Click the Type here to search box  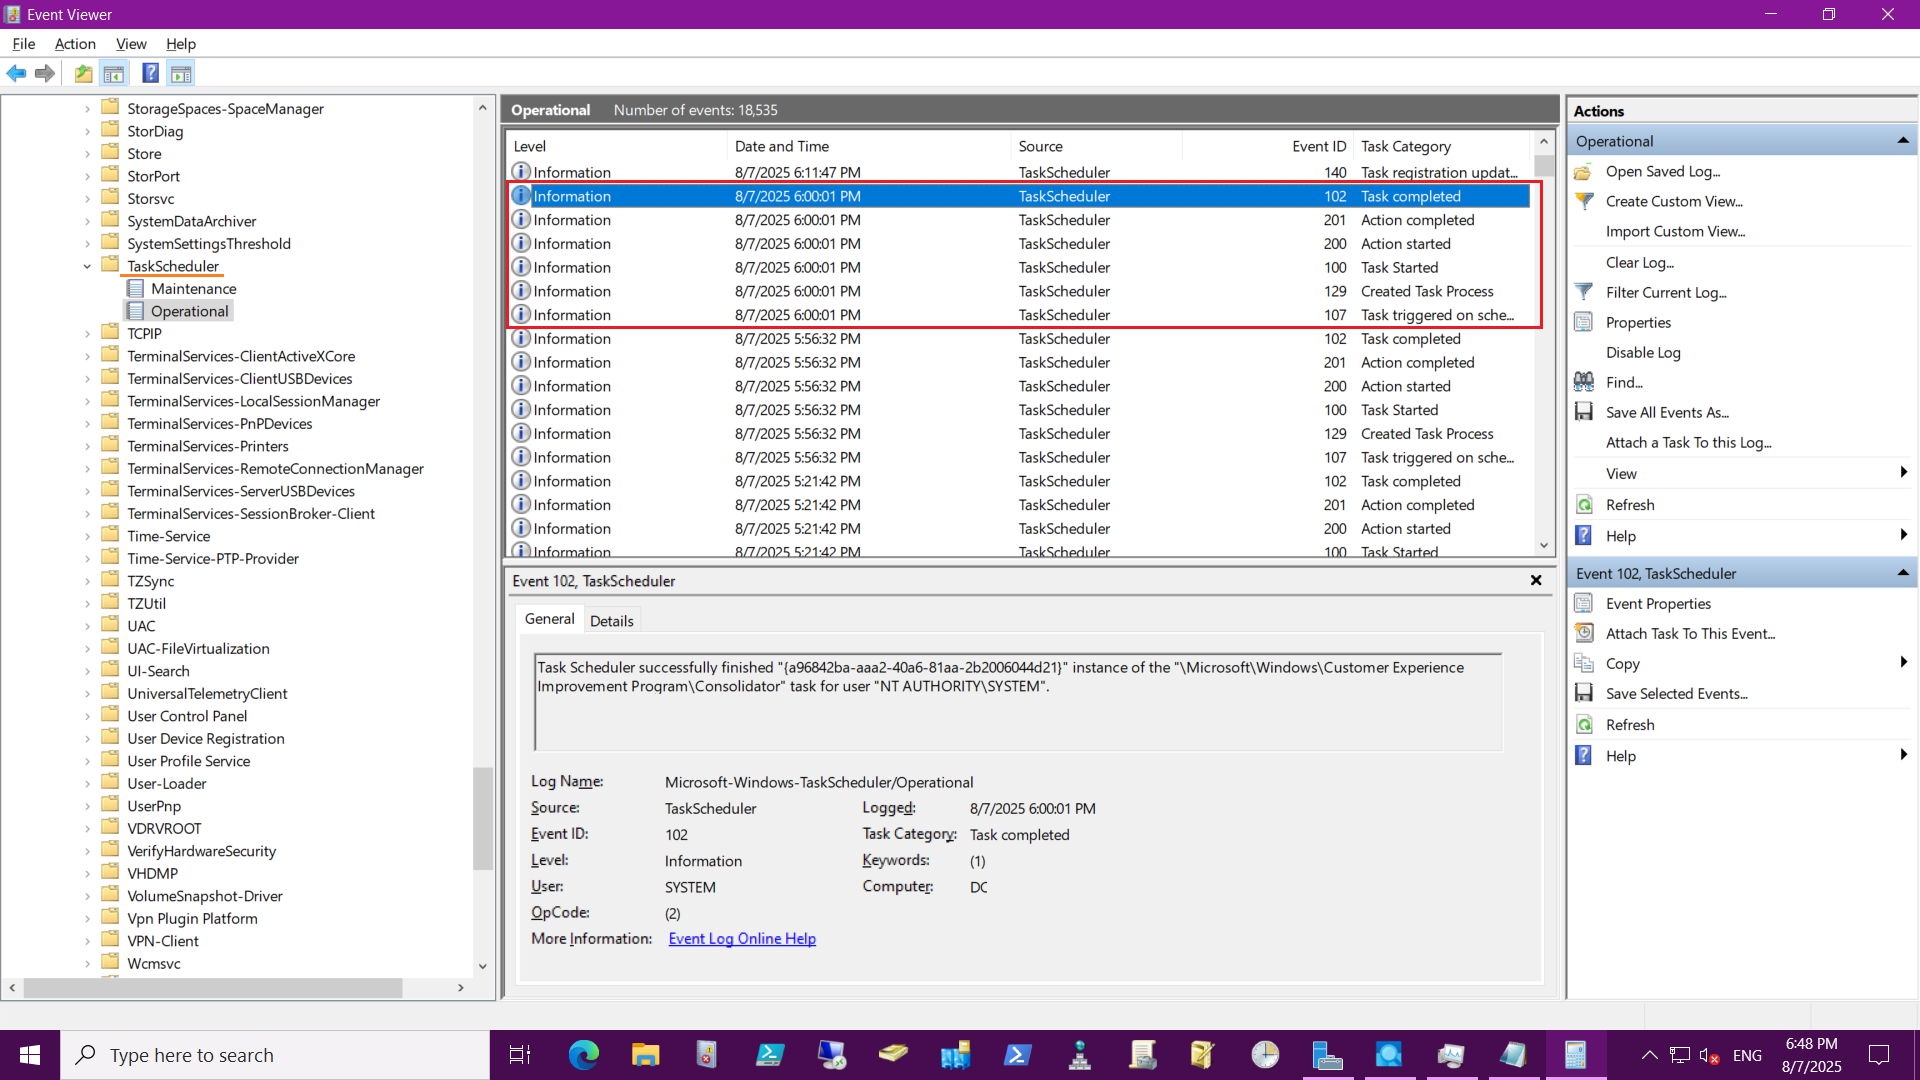point(275,1055)
